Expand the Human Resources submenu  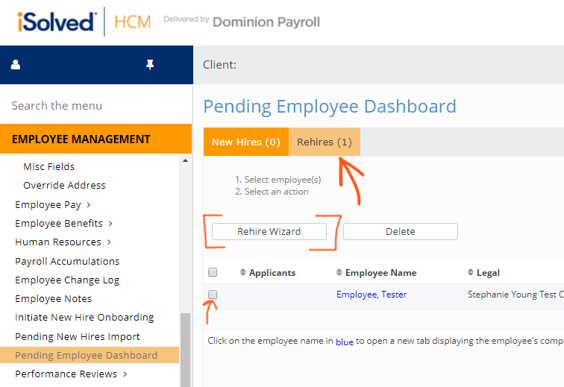pos(63,242)
